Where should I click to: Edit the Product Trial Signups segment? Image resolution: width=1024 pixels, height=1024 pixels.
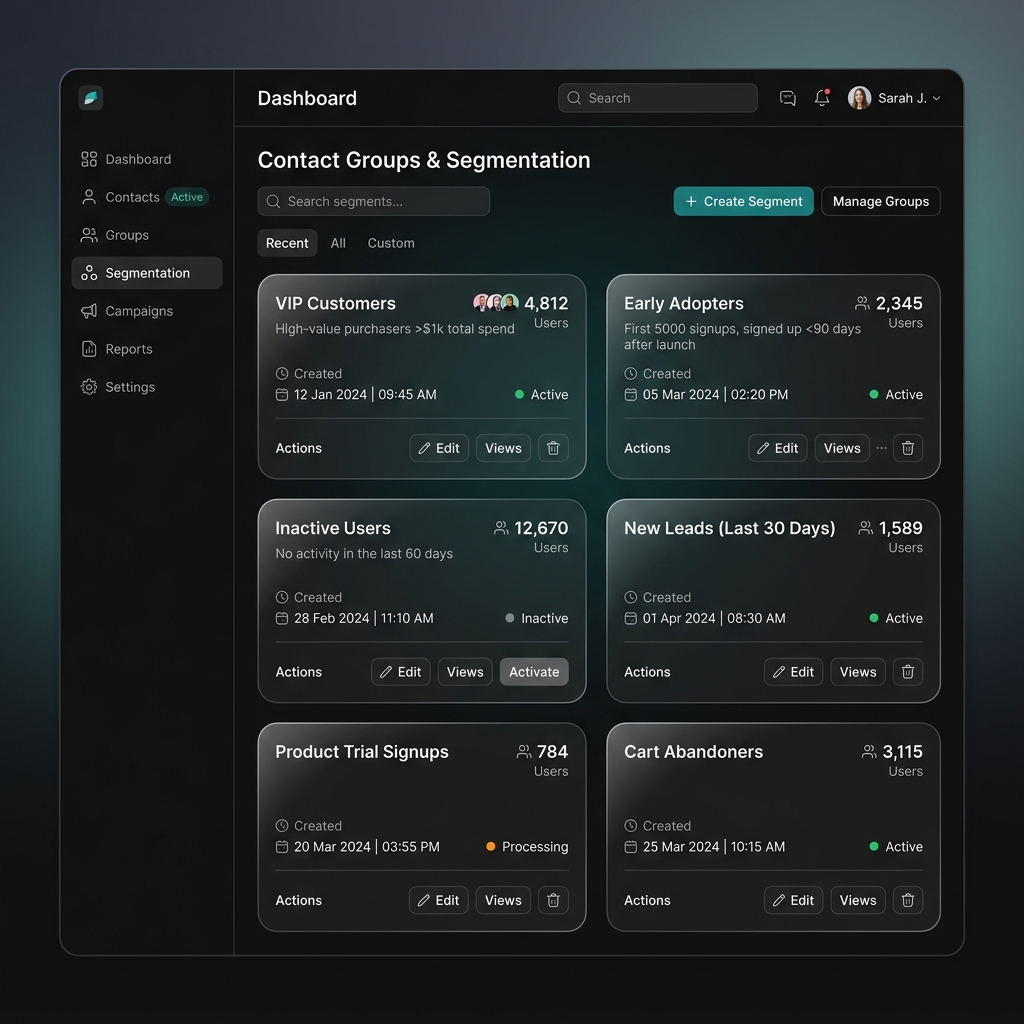(439, 901)
